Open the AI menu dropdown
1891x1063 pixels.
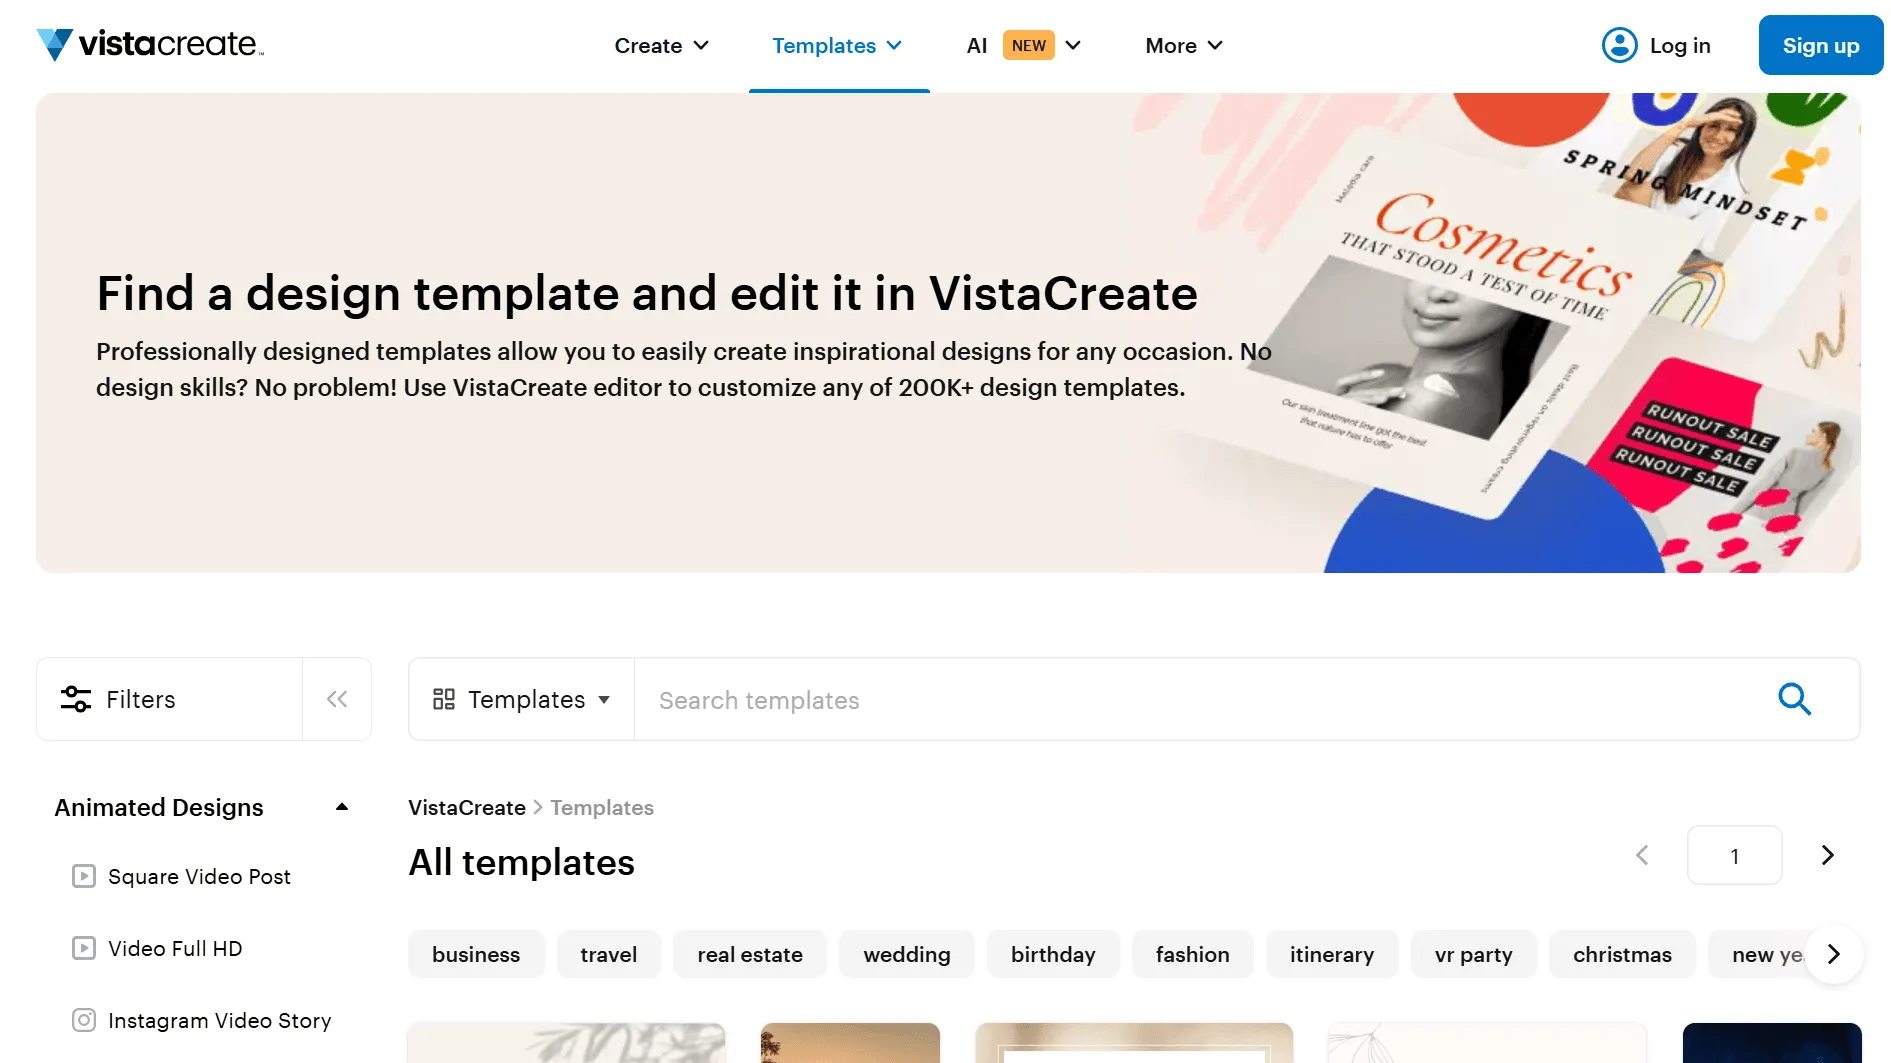coord(1024,45)
